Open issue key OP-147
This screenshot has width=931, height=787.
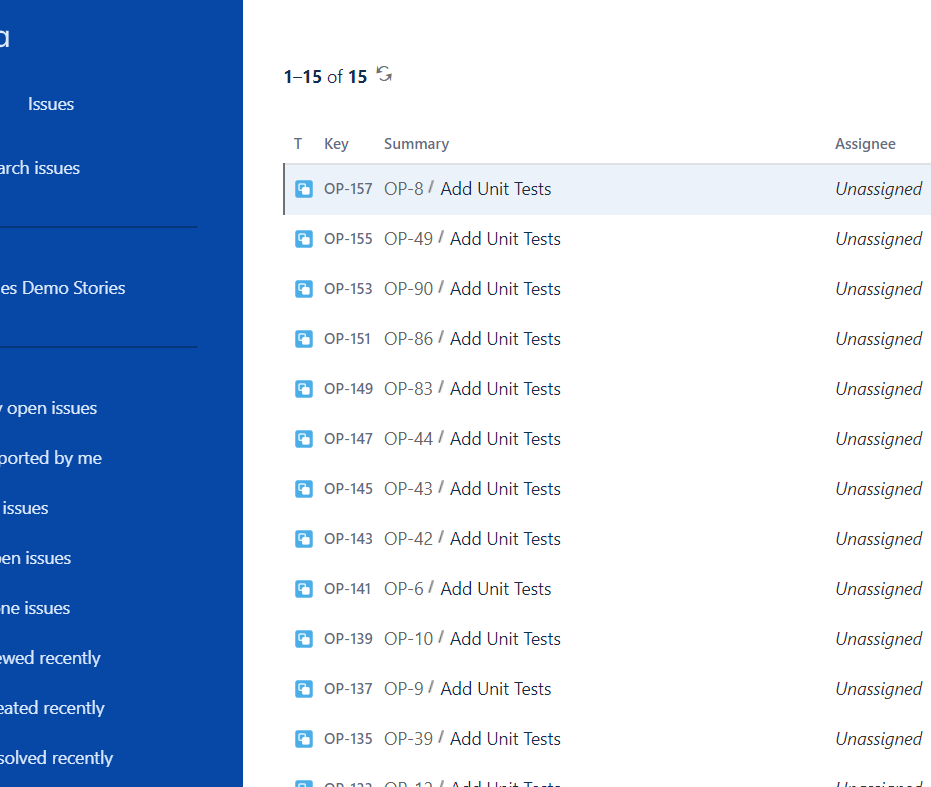348,438
